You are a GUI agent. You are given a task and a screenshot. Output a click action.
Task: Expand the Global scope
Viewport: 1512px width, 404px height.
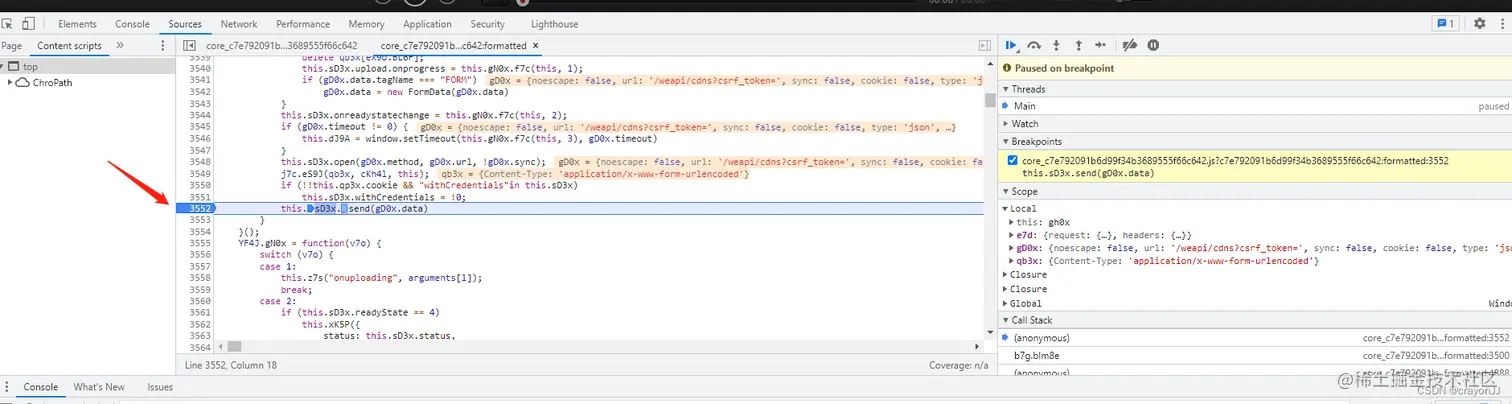point(1005,303)
